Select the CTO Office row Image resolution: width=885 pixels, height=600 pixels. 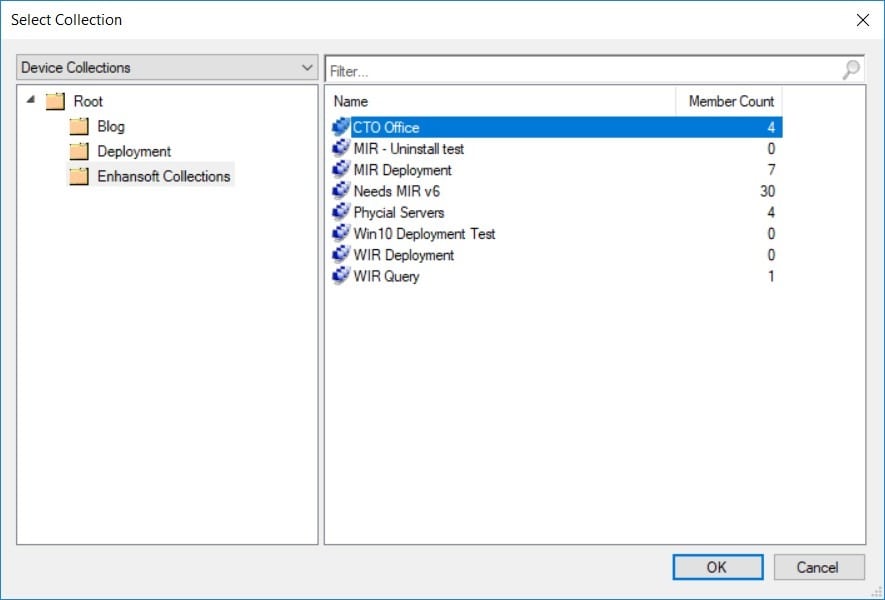click(557, 127)
